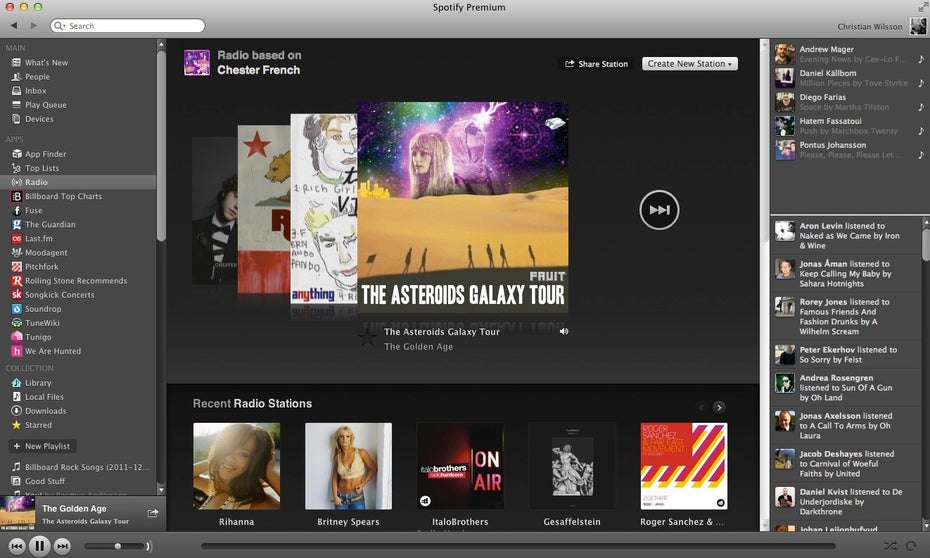
Task: Open Aron Levin's activity item
Action: pyautogui.click(x=846, y=235)
